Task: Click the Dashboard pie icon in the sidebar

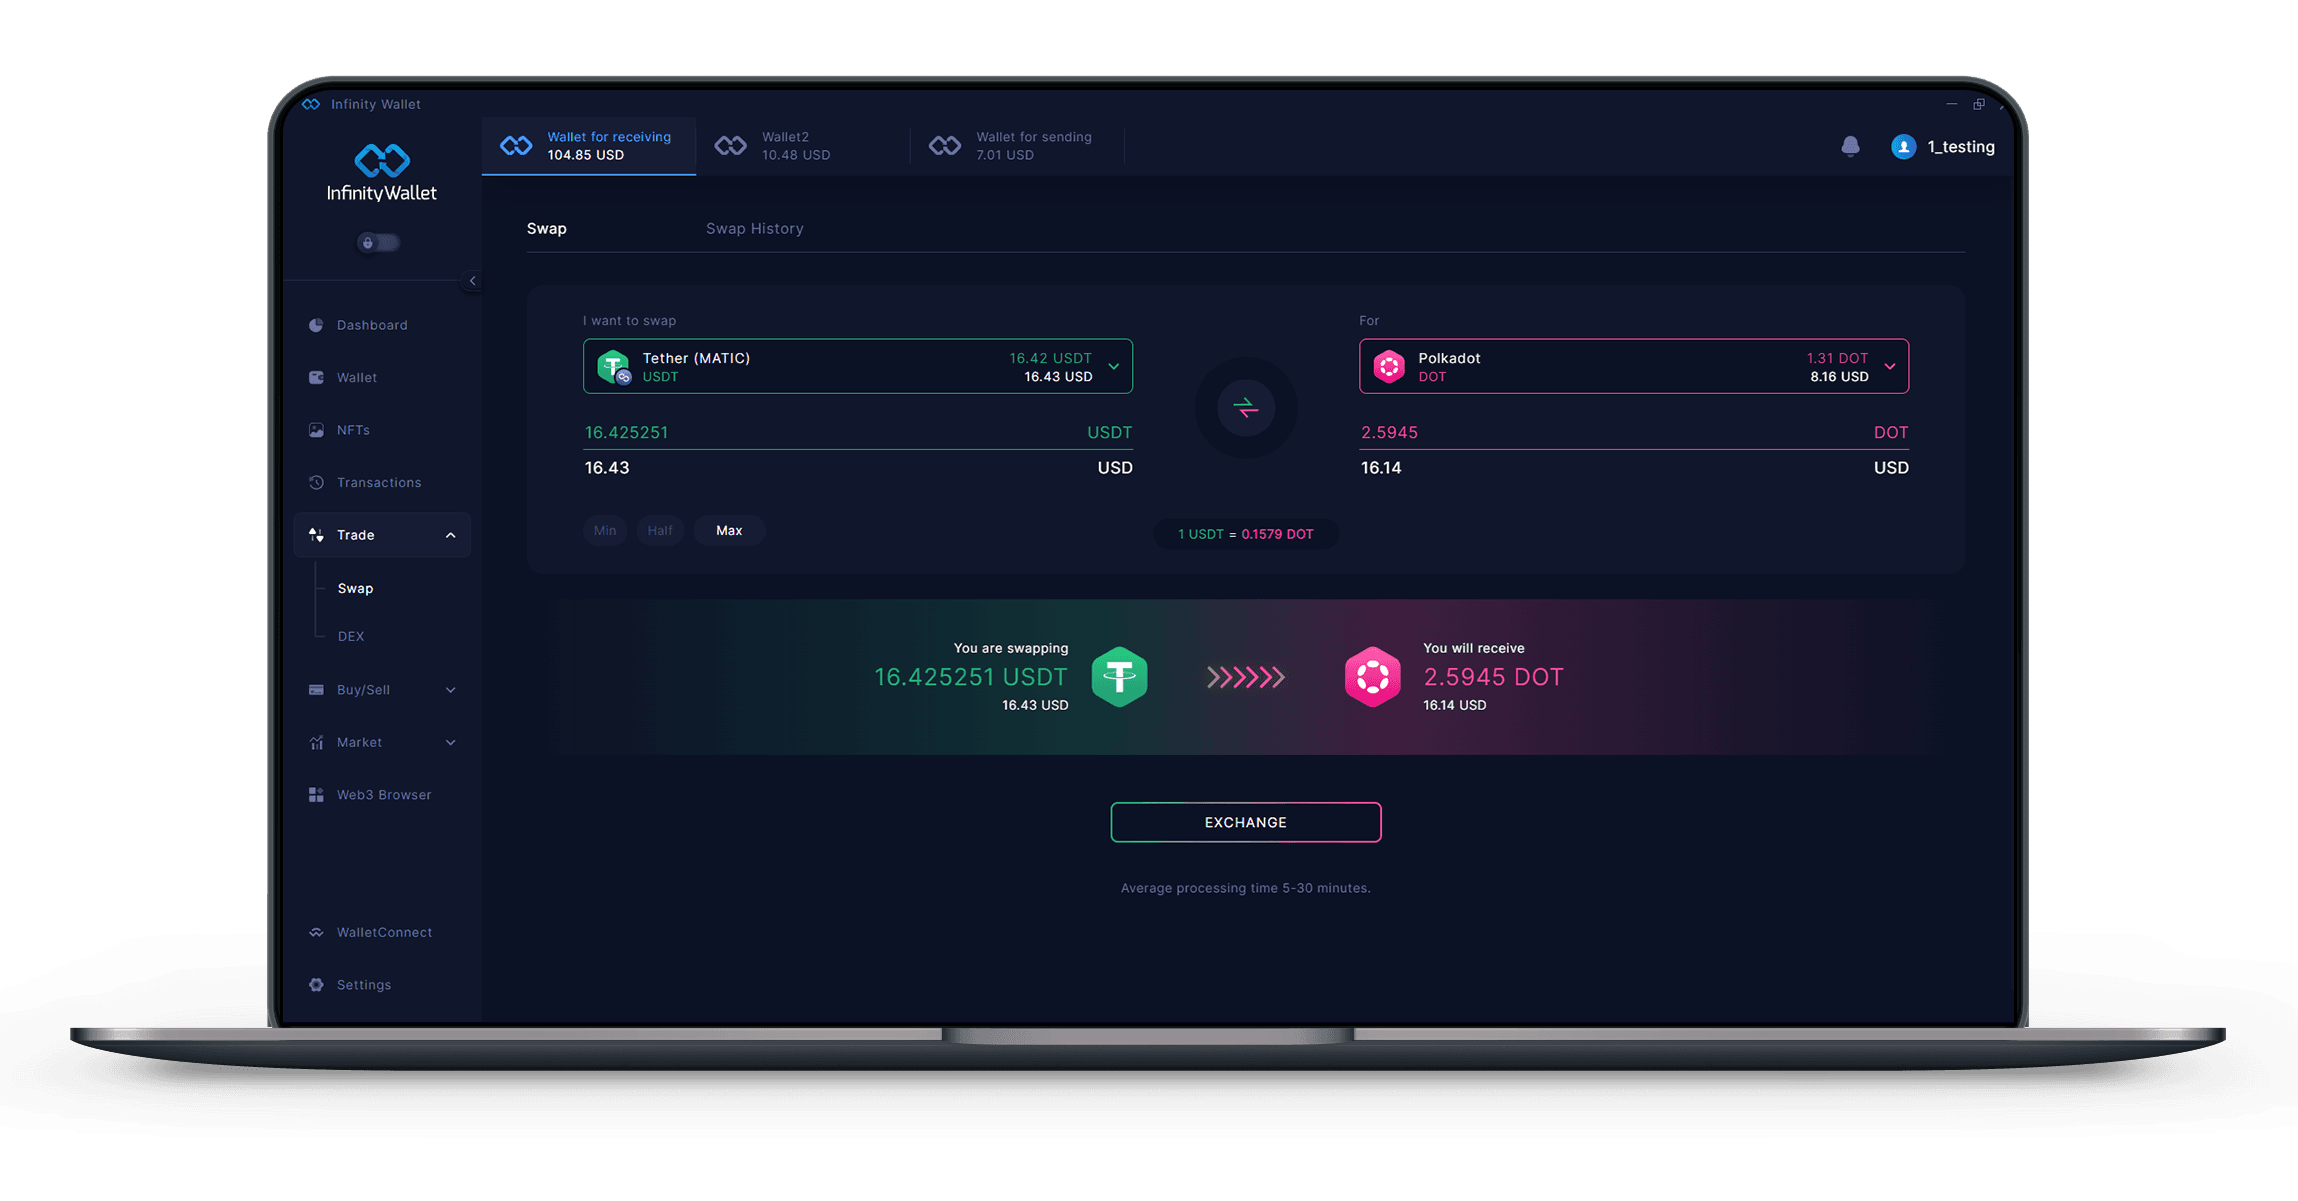Action: point(316,325)
